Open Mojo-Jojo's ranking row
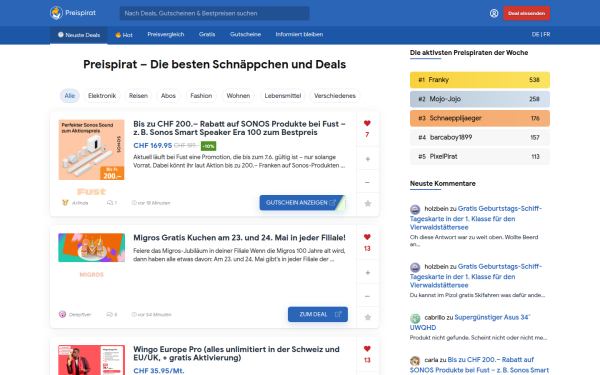 pyautogui.click(x=480, y=99)
